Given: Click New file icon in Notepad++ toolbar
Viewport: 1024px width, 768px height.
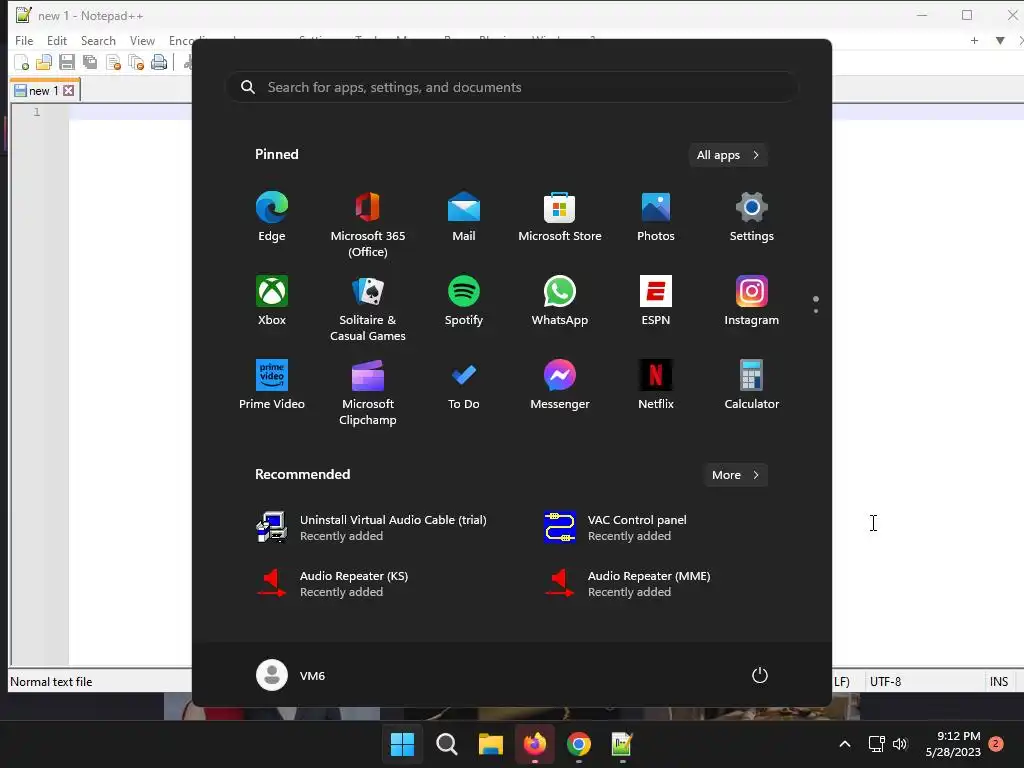Looking at the screenshot, I should tap(22, 62).
